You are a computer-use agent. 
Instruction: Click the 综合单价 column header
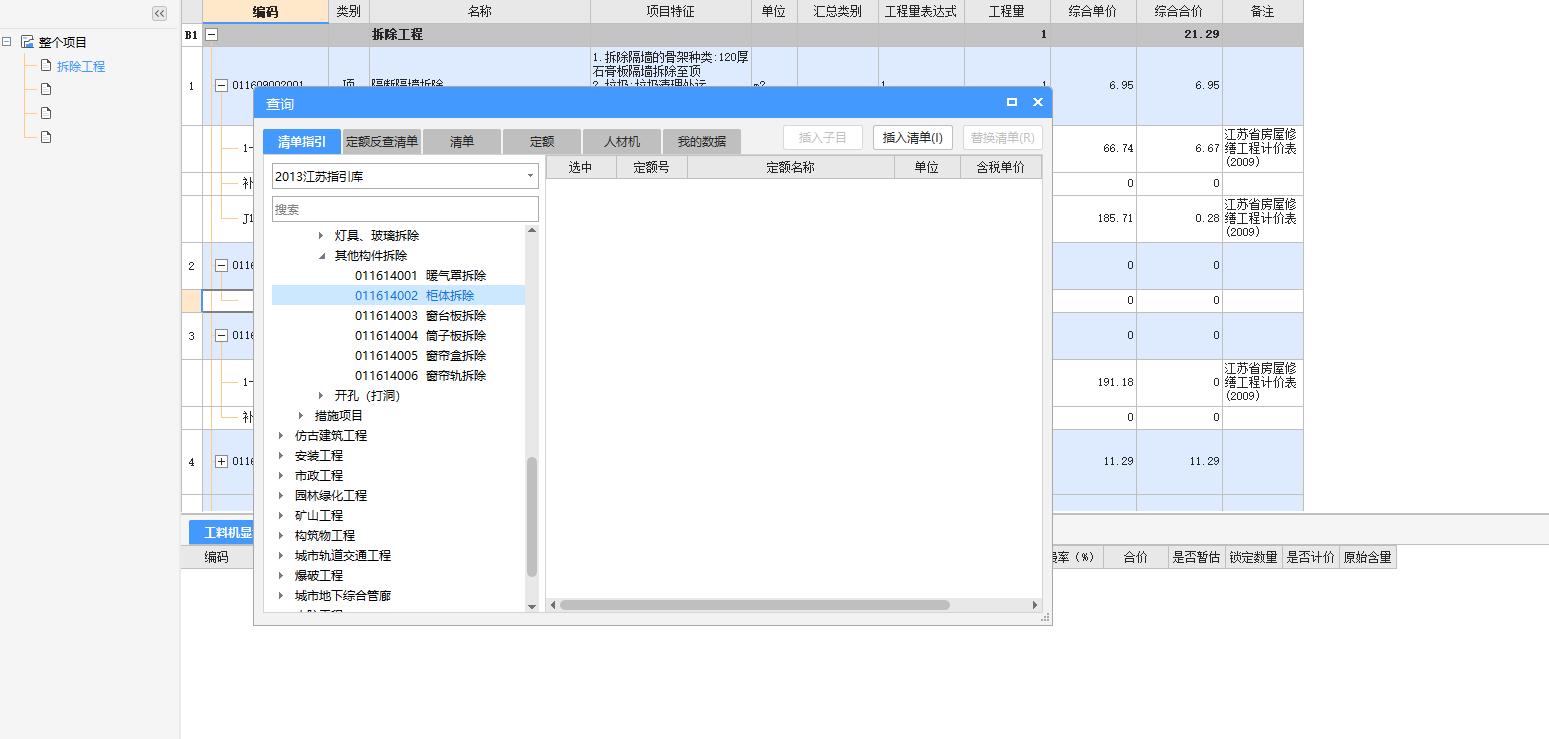[1093, 12]
